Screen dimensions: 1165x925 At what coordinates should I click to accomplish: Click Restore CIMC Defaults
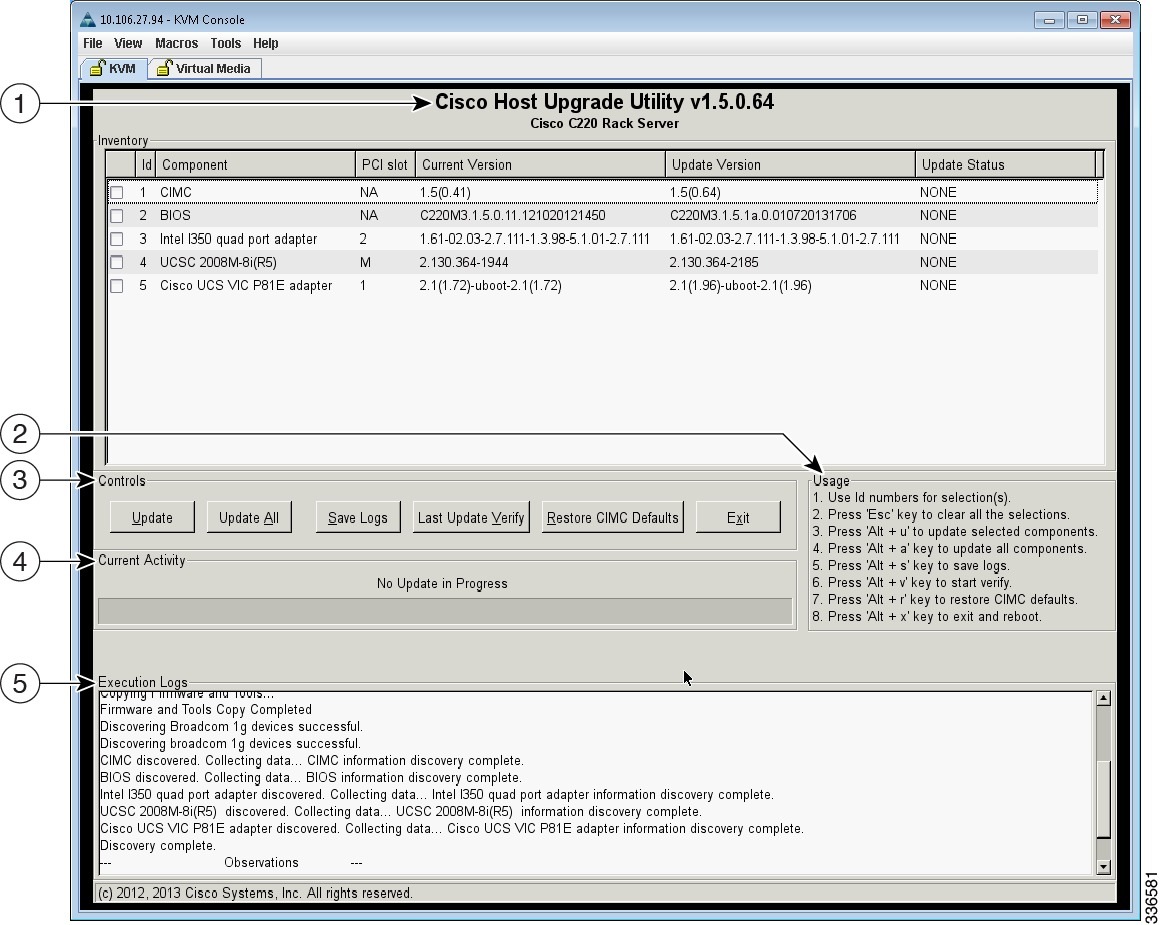(611, 517)
